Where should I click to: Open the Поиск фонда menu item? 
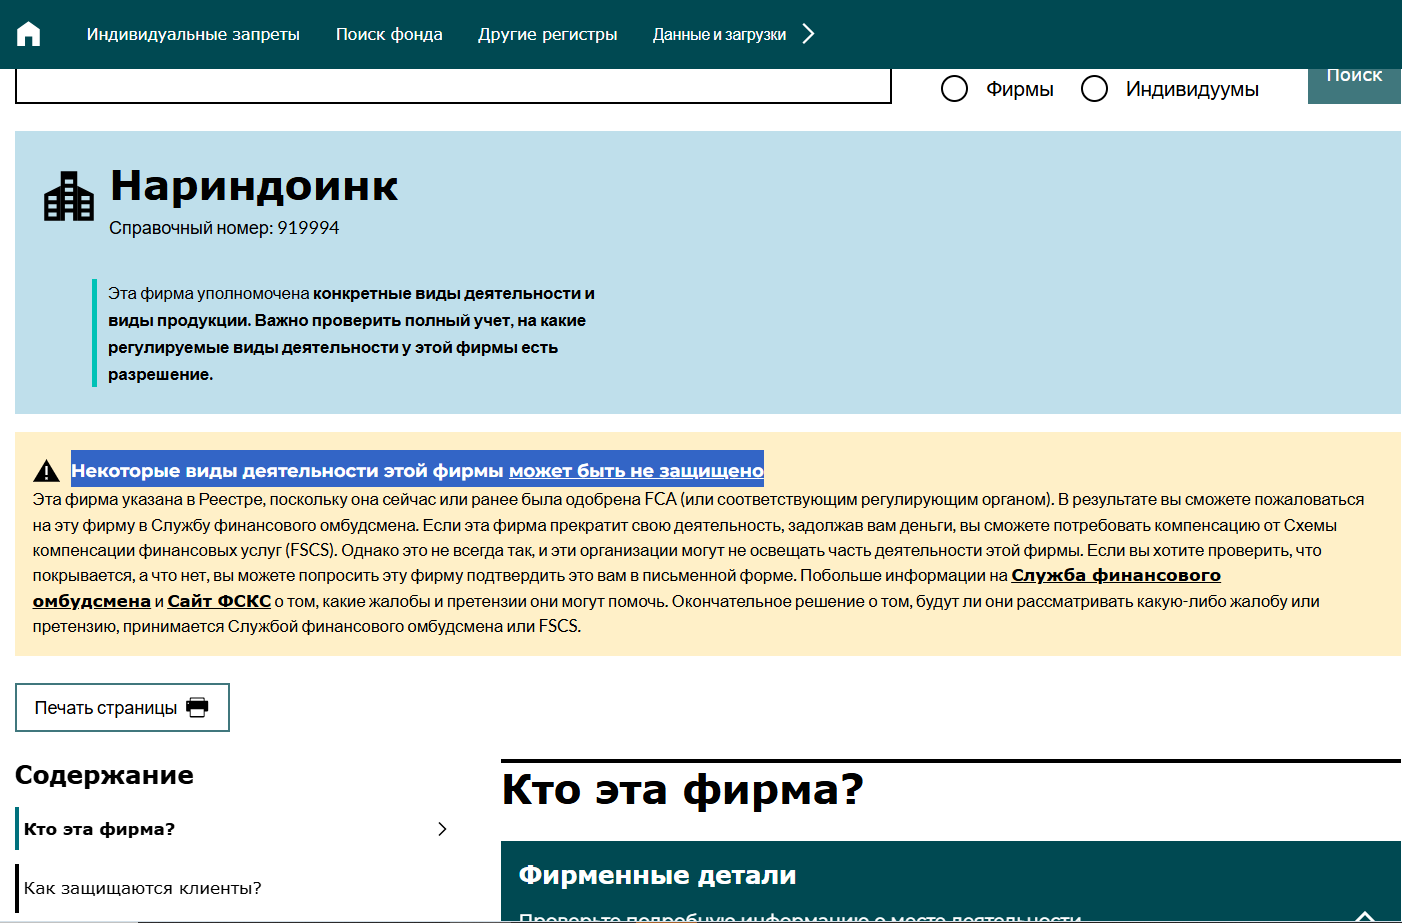(x=389, y=34)
